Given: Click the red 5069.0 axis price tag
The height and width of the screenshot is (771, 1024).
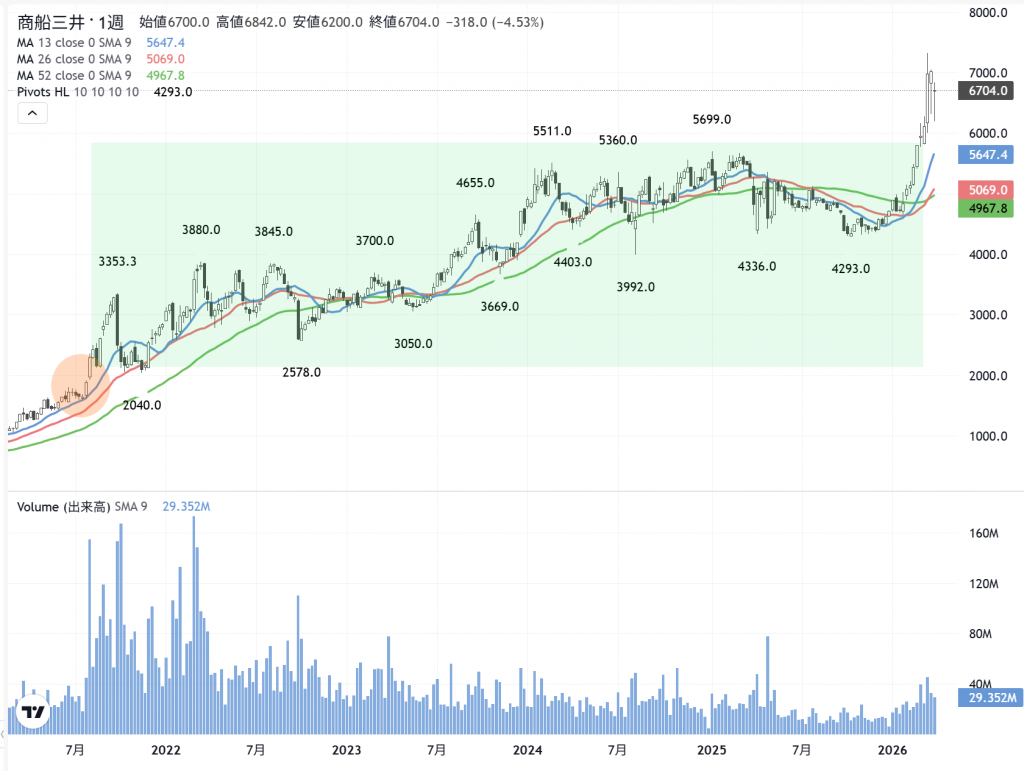Looking at the screenshot, I should [985, 190].
